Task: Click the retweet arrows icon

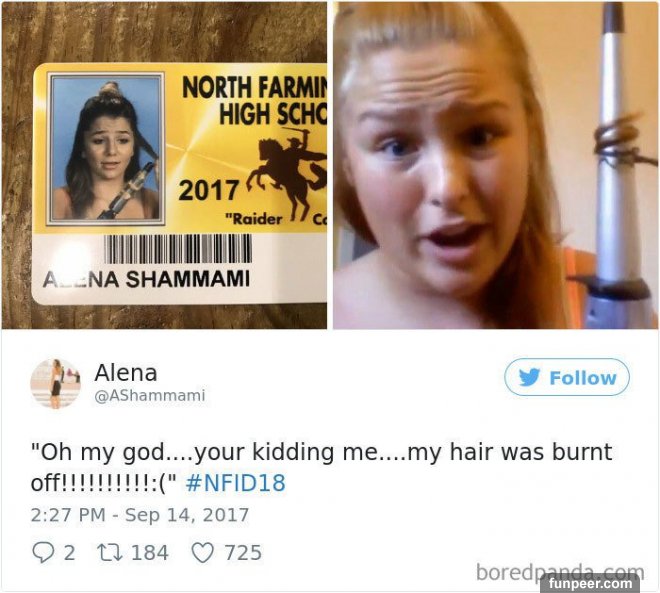Action: (x=110, y=552)
